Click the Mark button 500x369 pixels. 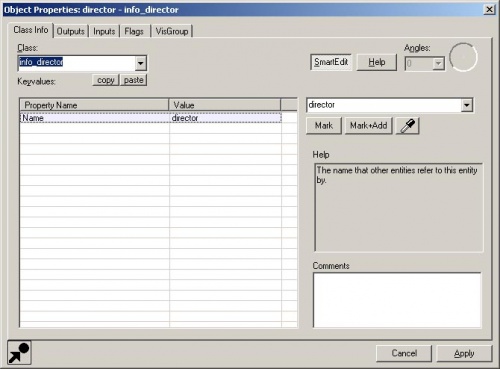pyautogui.click(x=324, y=126)
